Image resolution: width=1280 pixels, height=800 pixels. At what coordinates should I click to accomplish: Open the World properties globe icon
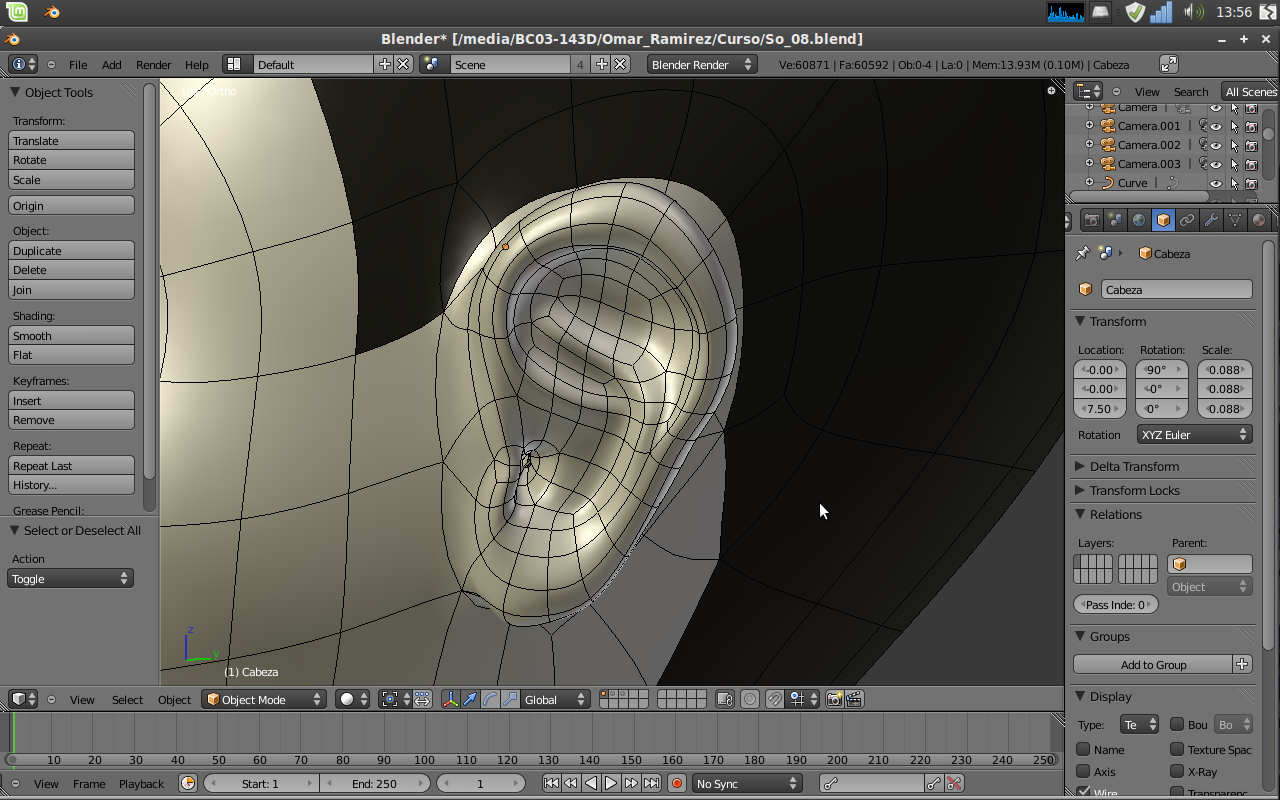pyautogui.click(x=1139, y=220)
